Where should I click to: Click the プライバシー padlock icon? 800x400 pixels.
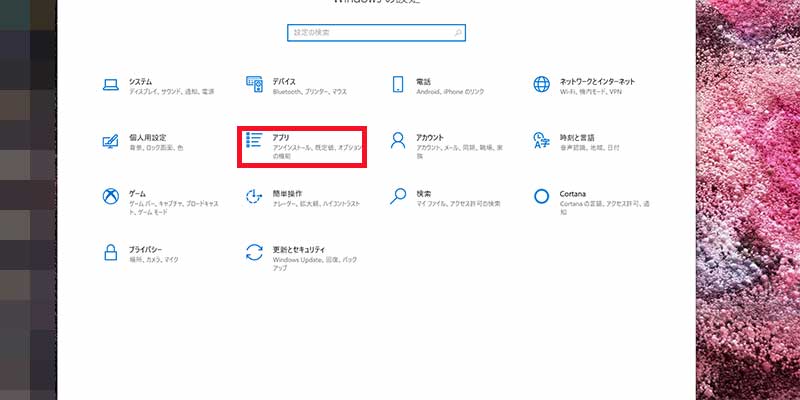pos(111,252)
